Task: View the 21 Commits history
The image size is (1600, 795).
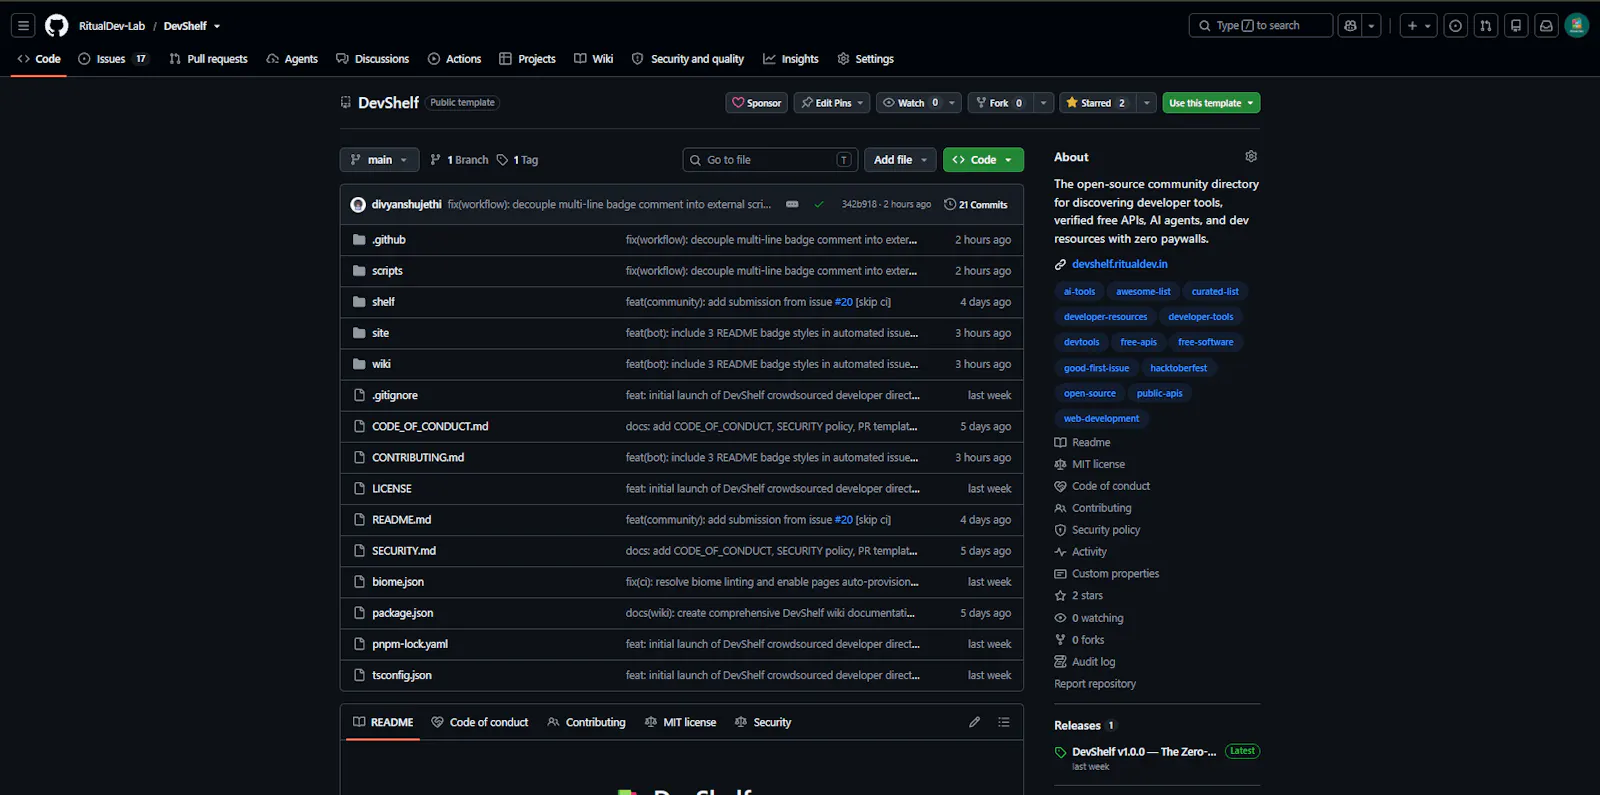Action: point(975,204)
